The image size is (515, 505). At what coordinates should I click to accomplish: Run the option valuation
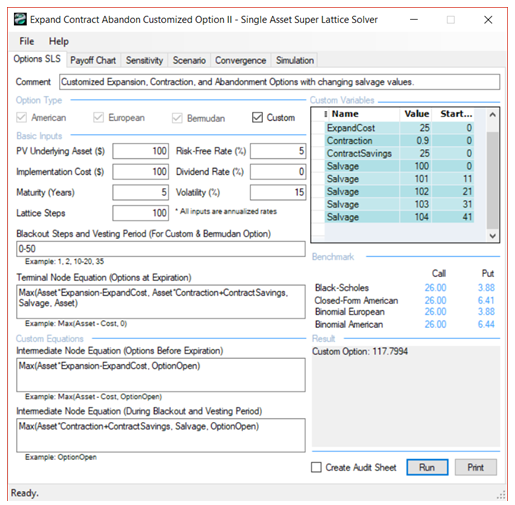pos(427,467)
